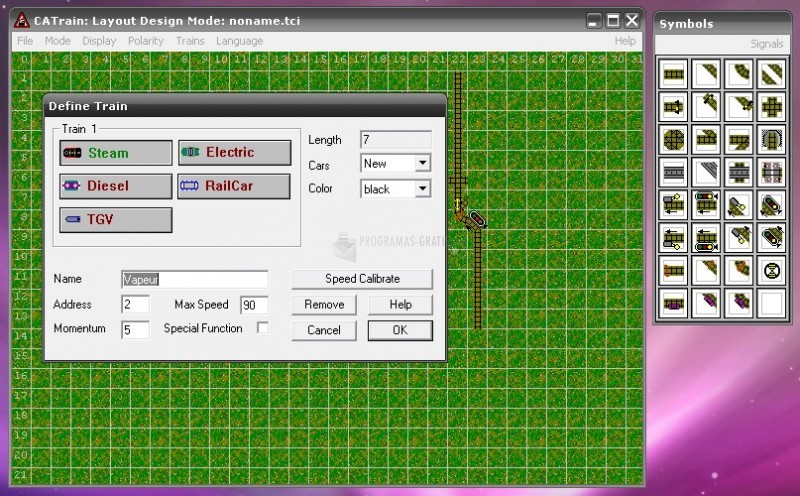
Task: Open the File menu
Action: coord(25,41)
